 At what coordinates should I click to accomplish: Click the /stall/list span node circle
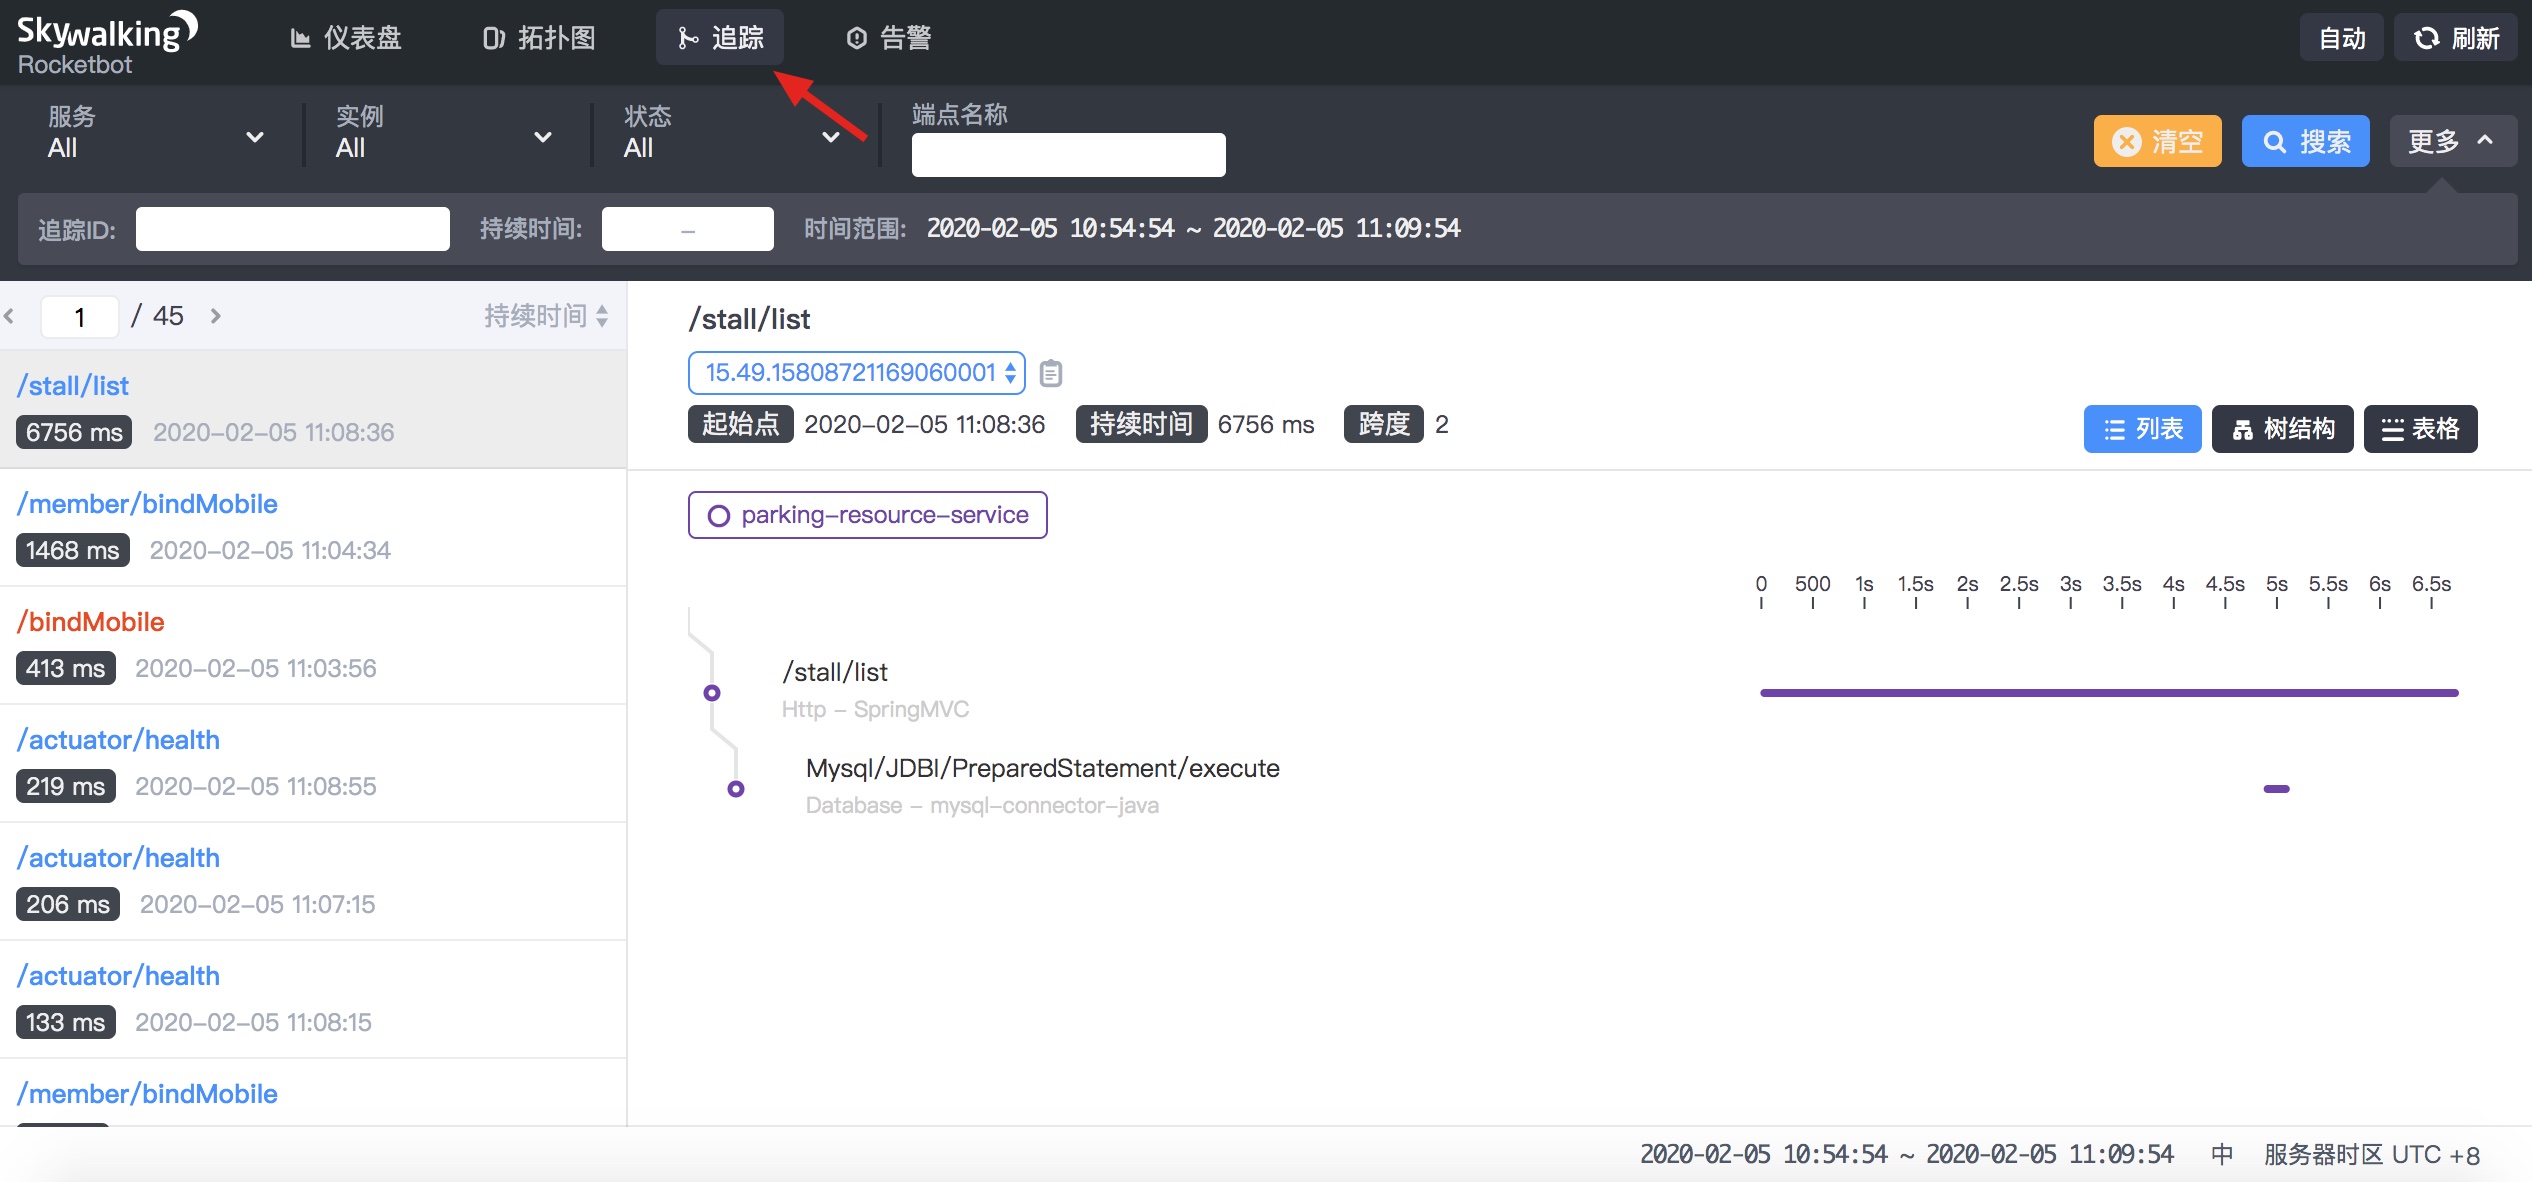(712, 692)
